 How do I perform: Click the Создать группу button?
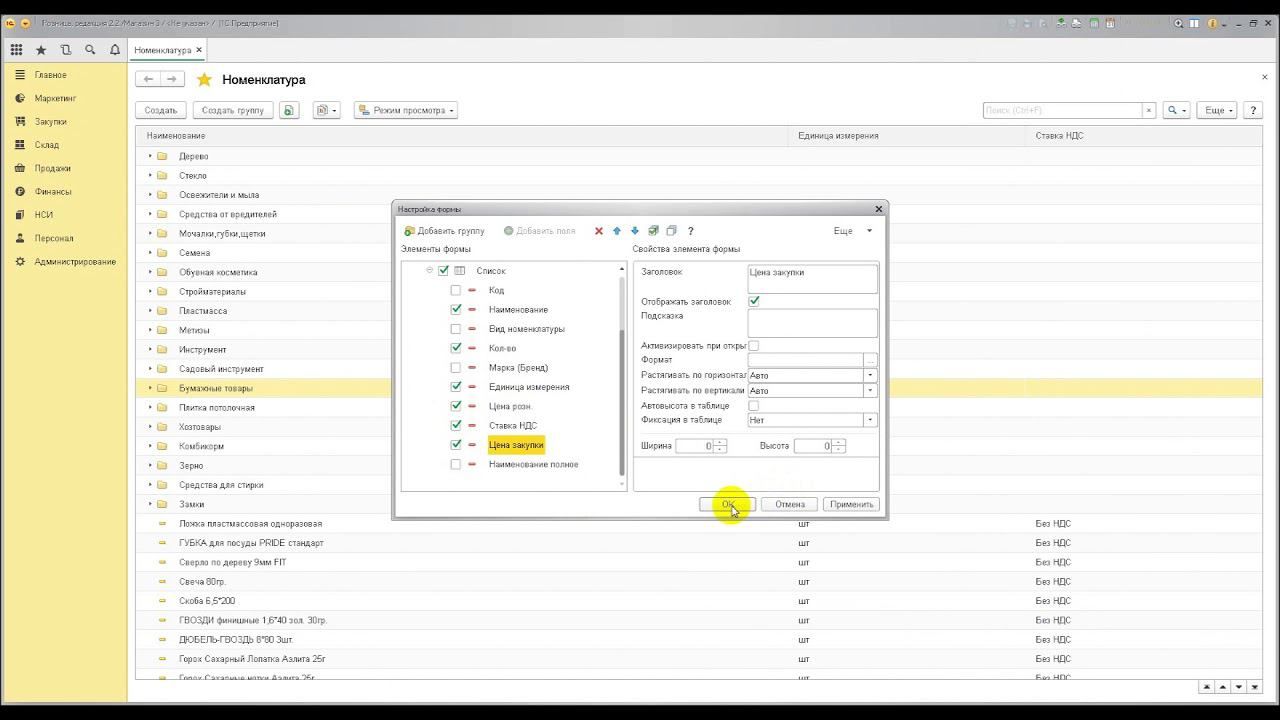[233, 110]
